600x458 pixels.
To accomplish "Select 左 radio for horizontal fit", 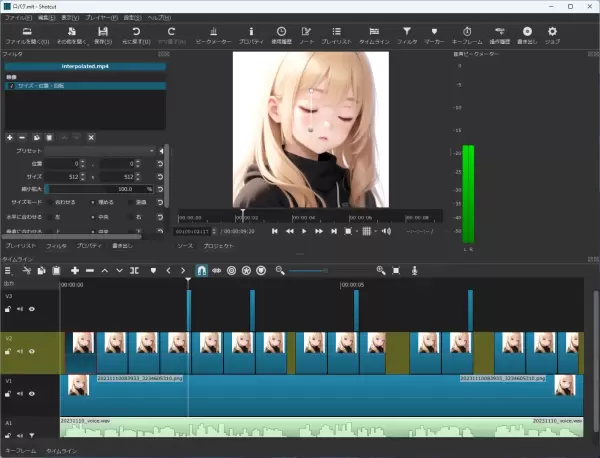I will click(x=50, y=217).
